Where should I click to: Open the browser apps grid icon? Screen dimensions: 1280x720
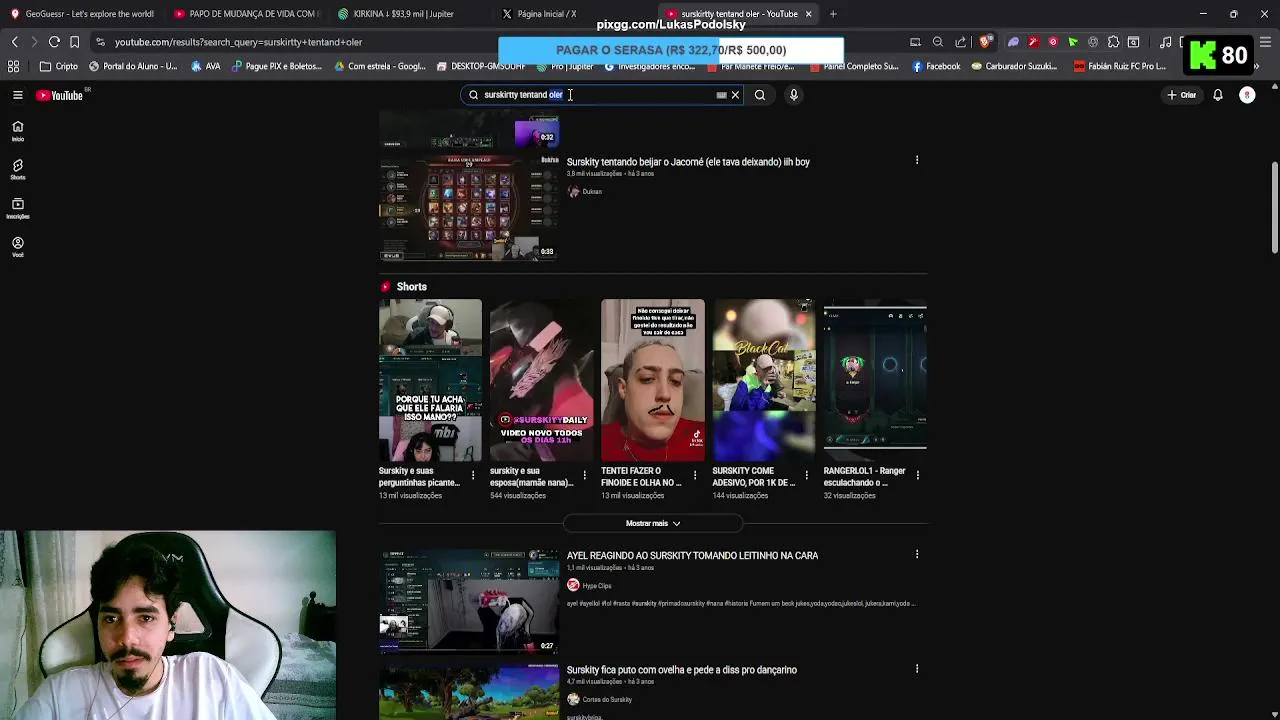click(14, 66)
